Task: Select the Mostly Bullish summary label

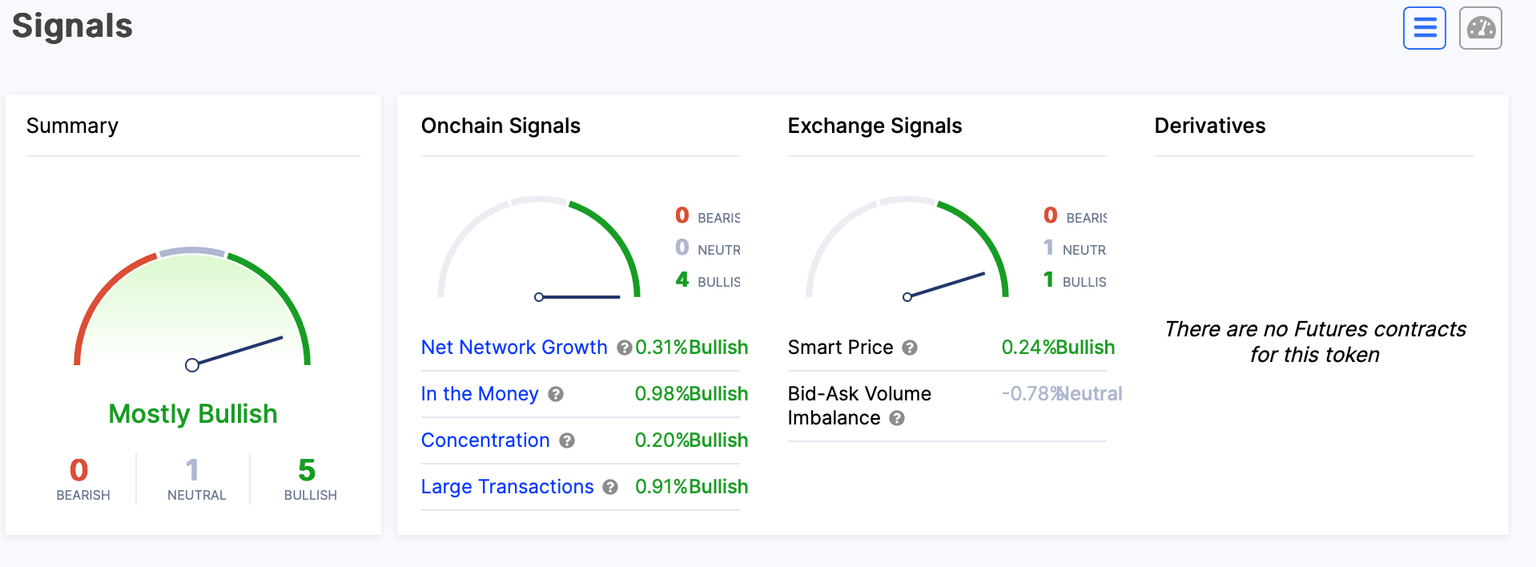Action: 193,414
